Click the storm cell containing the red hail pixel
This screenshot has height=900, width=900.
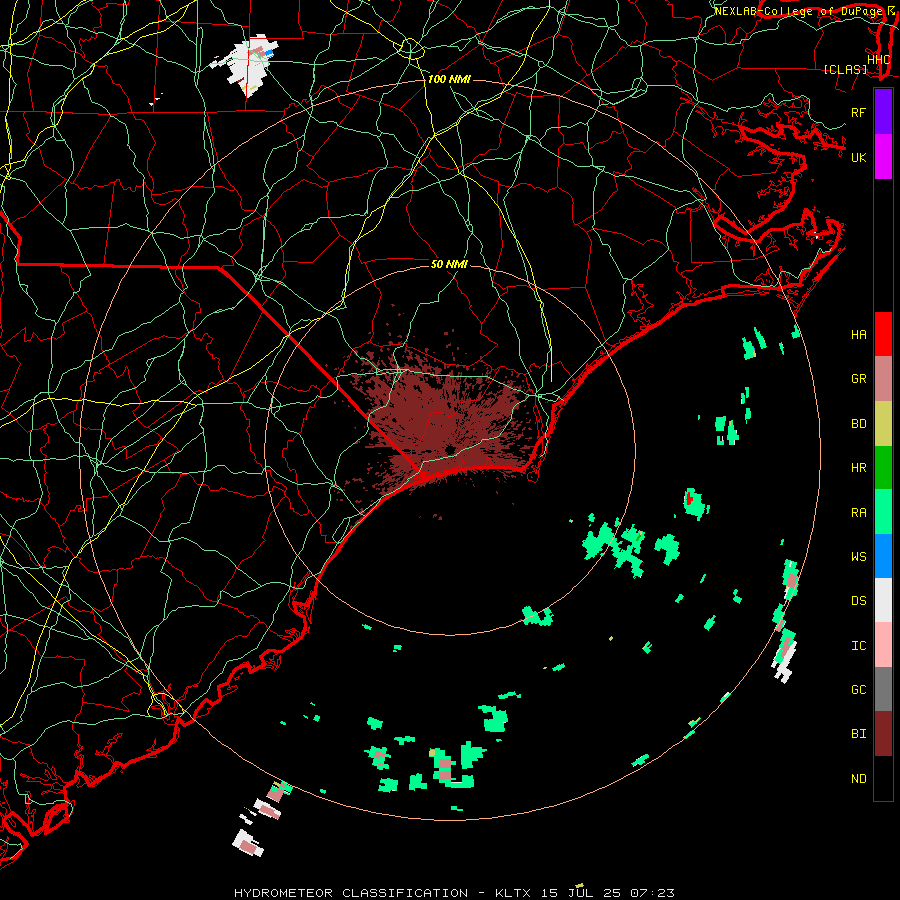pos(696,503)
